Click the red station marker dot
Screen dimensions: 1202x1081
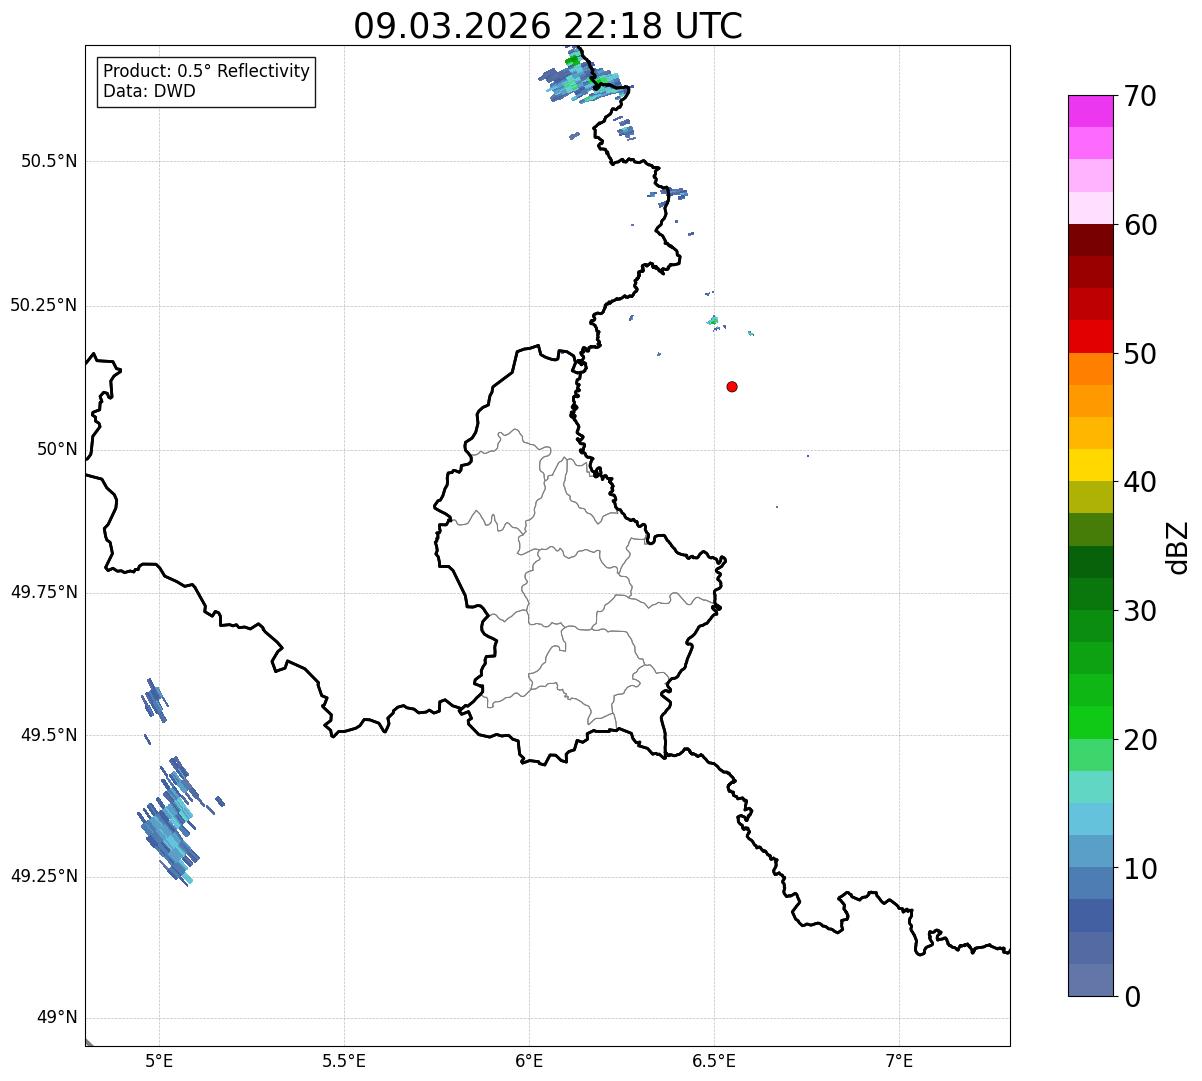click(732, 386)
